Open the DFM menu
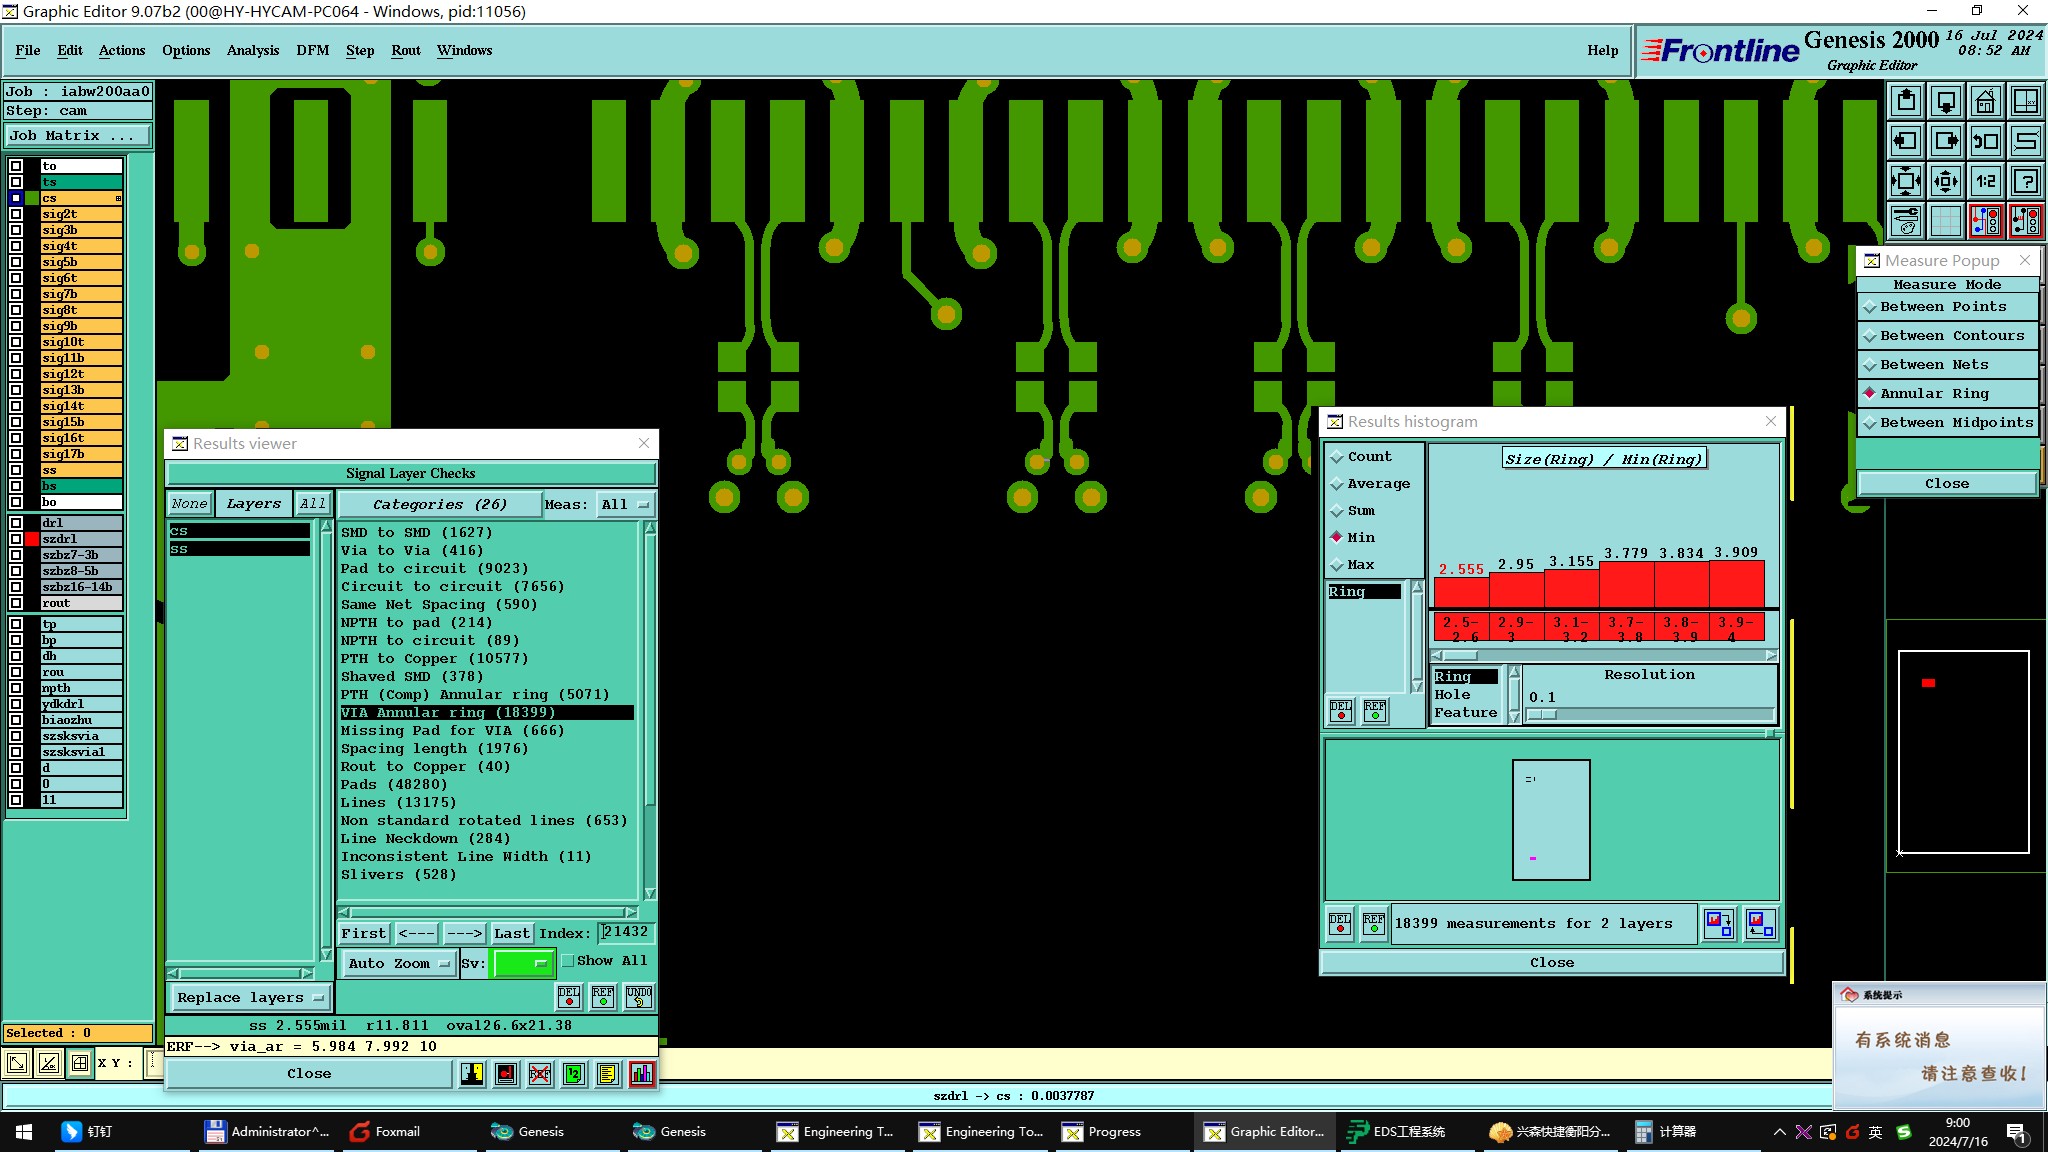 (x=312, y=50)
